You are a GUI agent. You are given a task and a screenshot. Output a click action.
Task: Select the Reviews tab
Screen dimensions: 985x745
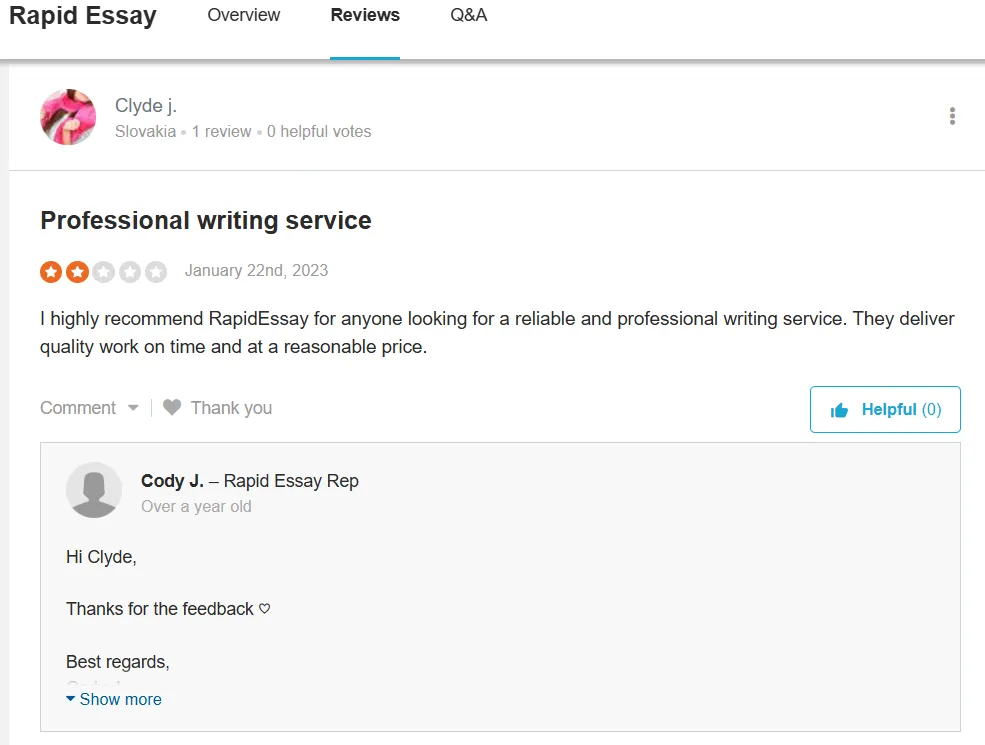[365, 15]
